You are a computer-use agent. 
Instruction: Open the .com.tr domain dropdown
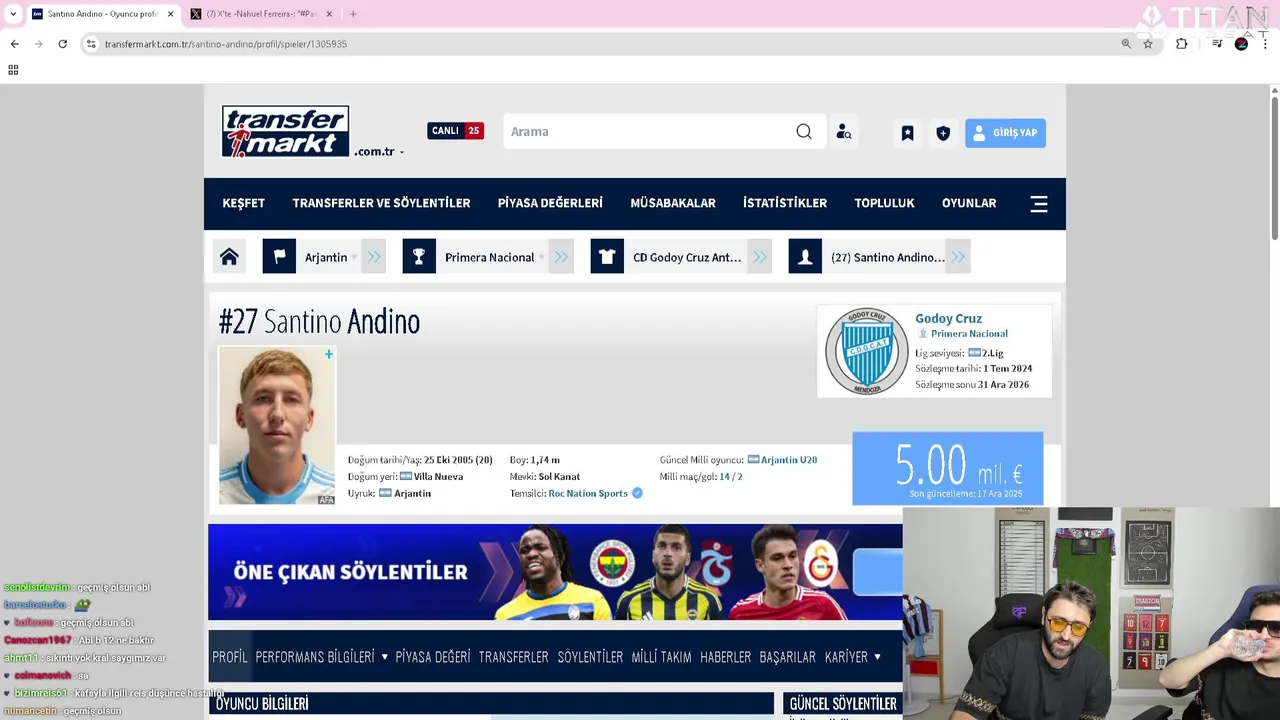pos(379,152)
